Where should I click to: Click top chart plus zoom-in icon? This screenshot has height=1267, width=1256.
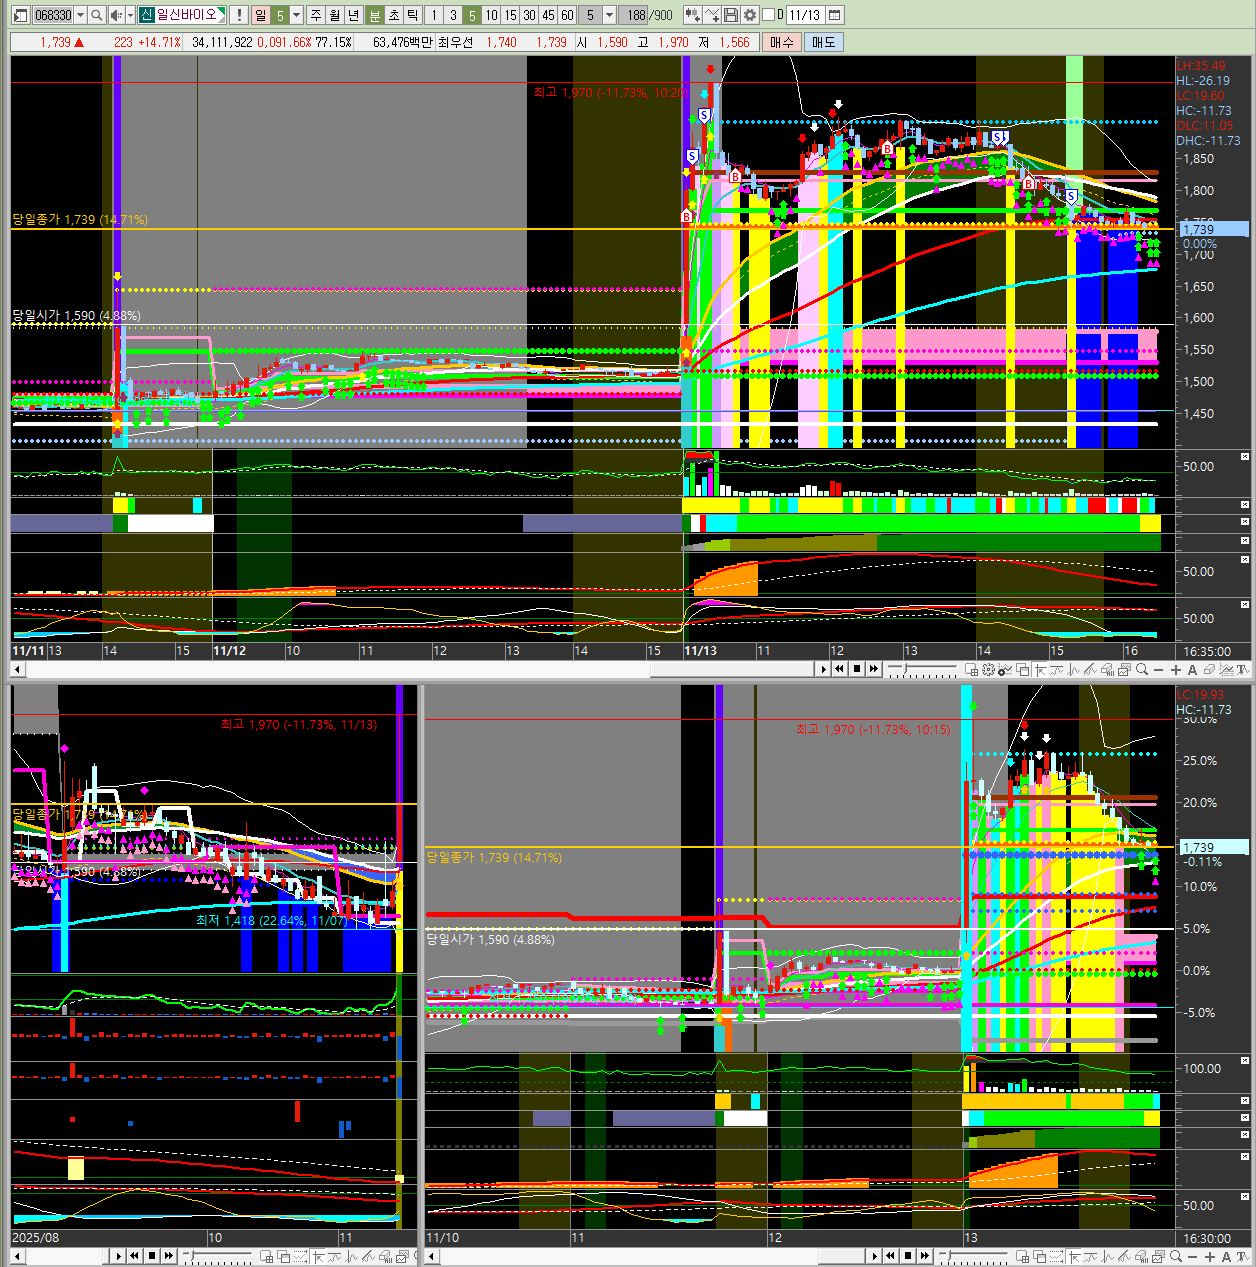point(1175,669)
